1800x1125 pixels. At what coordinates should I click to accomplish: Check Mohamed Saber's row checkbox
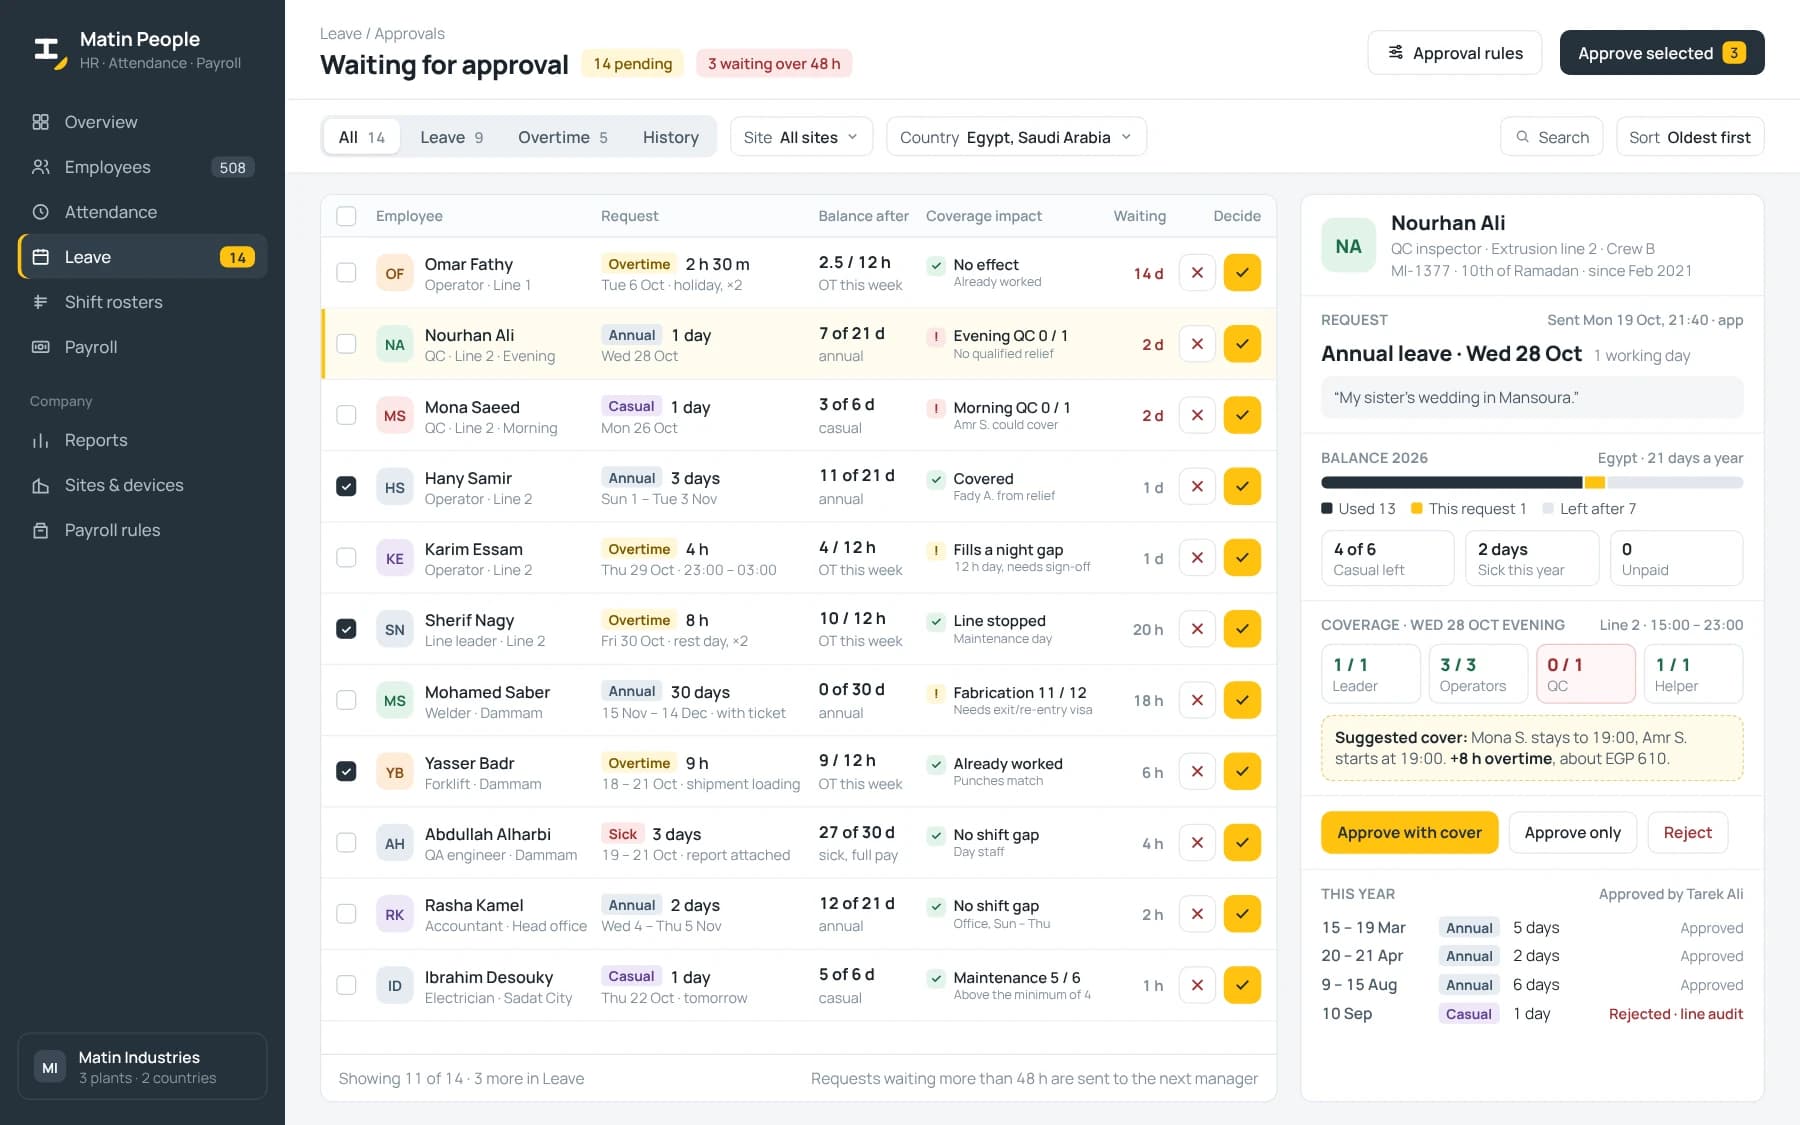pos(346,700)
